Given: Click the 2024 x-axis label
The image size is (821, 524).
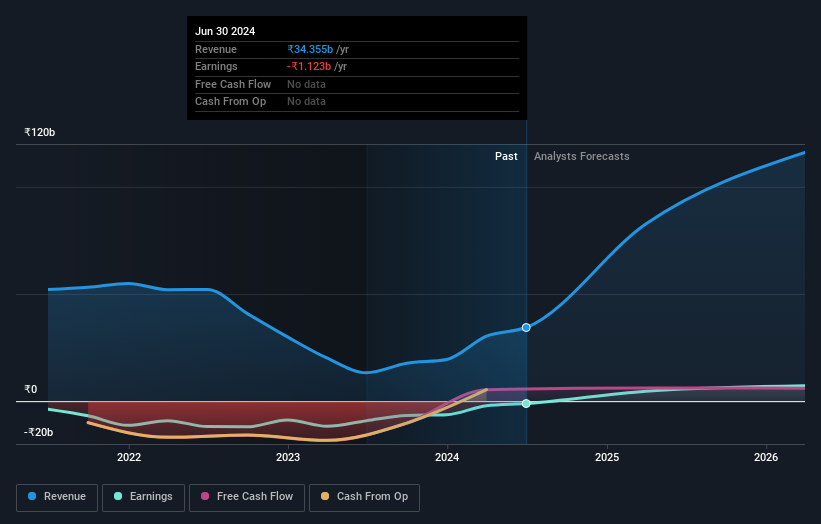Looking at the screenshot, I should (447, 458).
